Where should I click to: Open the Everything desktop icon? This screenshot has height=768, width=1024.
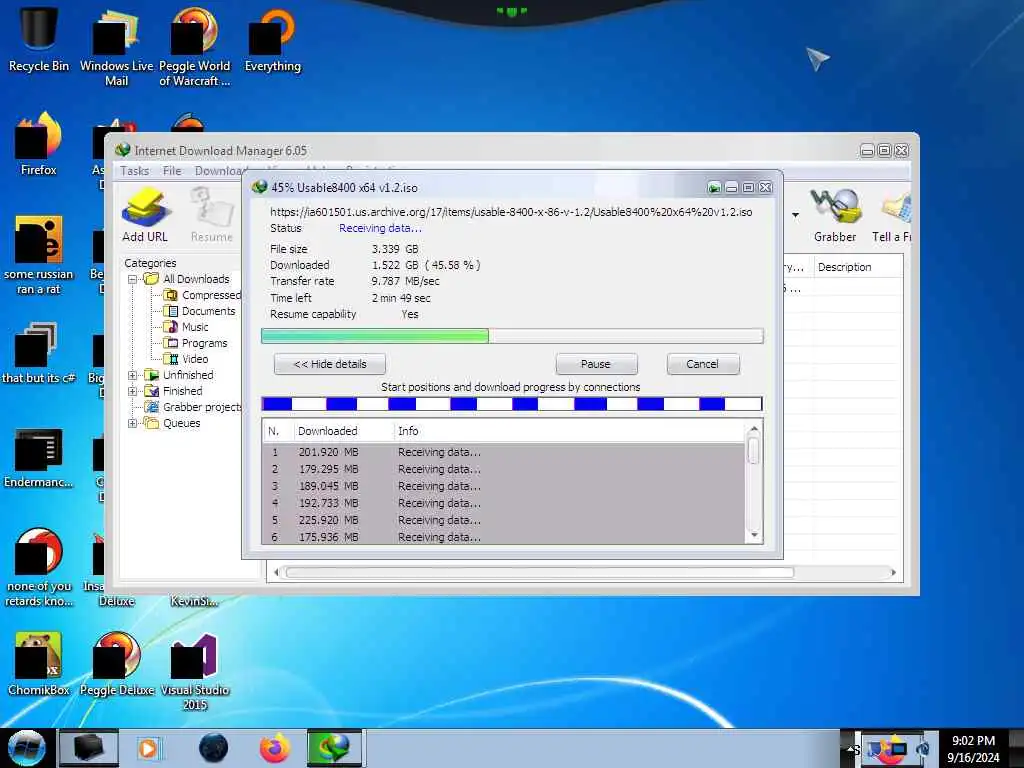point(272,38)
